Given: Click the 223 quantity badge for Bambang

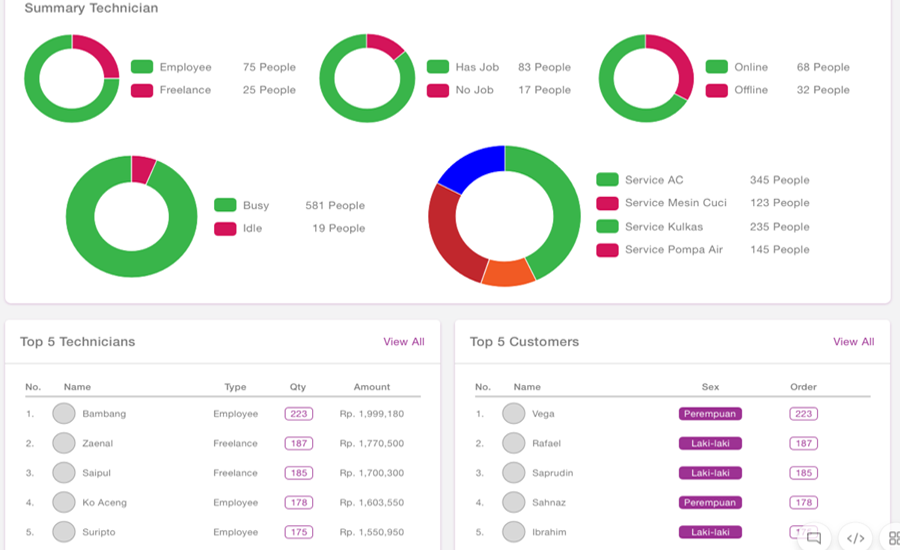Looking at the screenshot, I should click(299, 413).
